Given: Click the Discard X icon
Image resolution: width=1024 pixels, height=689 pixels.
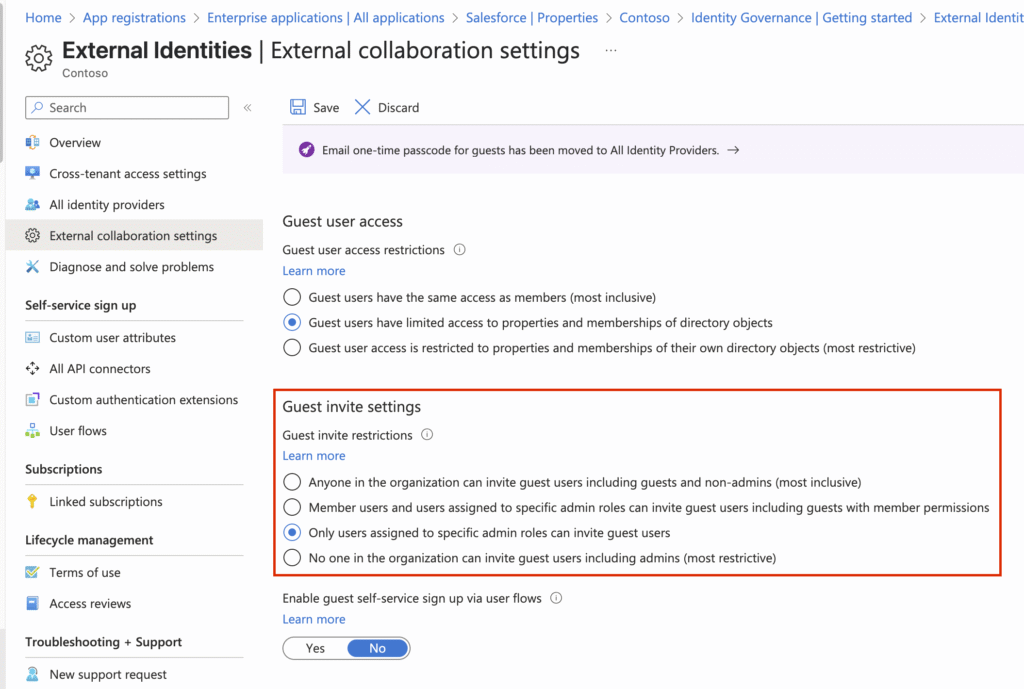Looking at the screenshot, I should 363,107.
